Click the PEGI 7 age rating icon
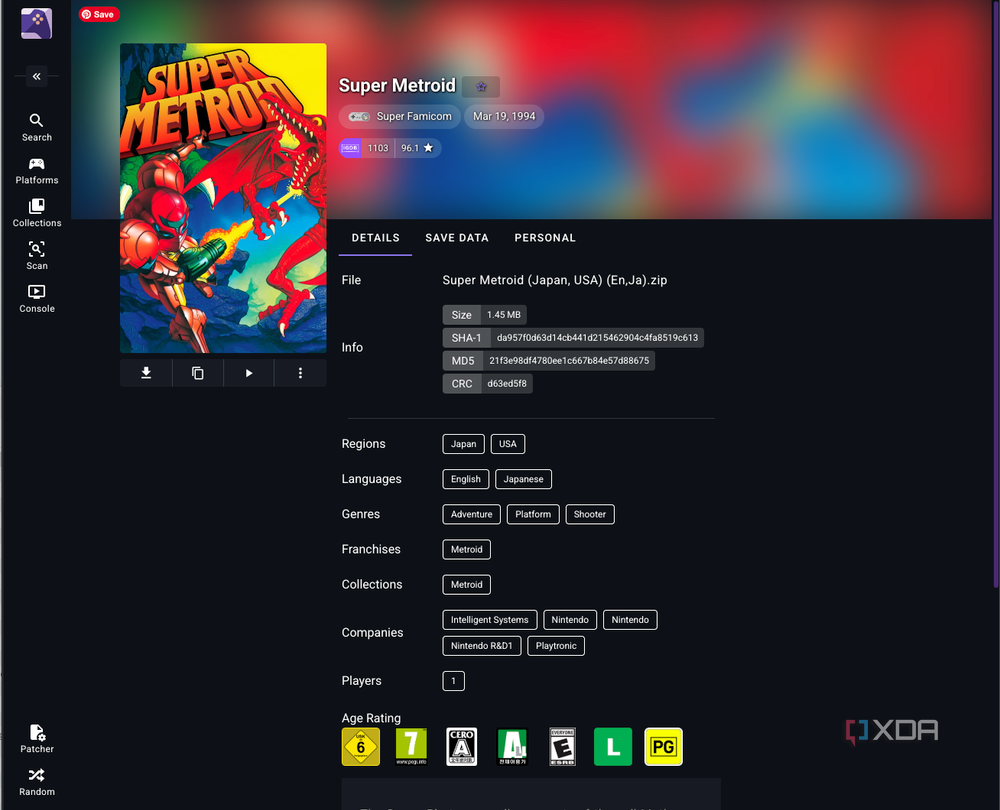The width and height of the screenshot is (1000, 810). (x=411, y=746)
